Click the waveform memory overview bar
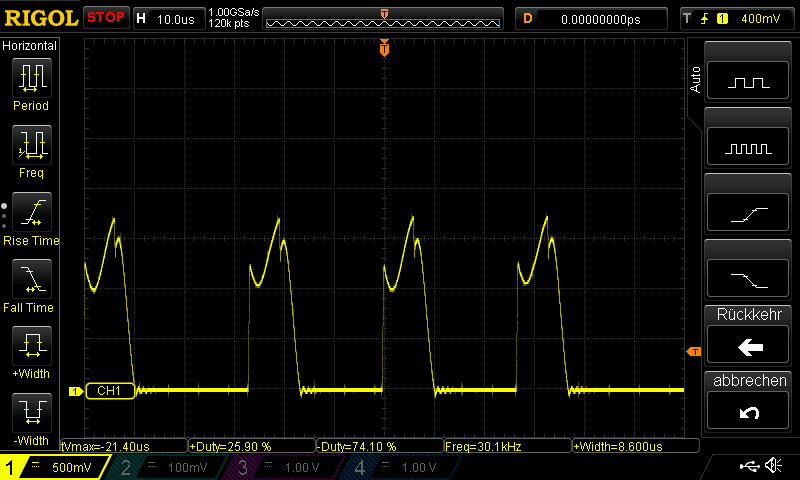Image resolution: width=800 pixels, height=480 pixels. coord(383,22)
